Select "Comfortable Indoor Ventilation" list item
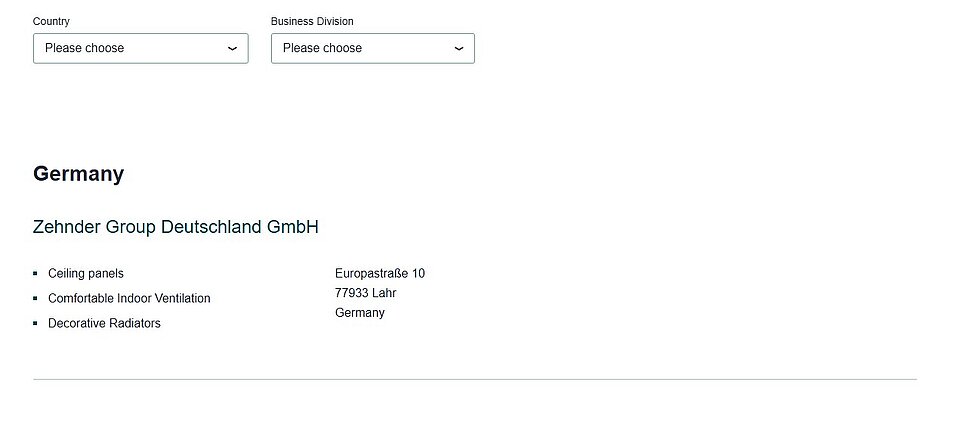969x425 pixels. [129, 298]
